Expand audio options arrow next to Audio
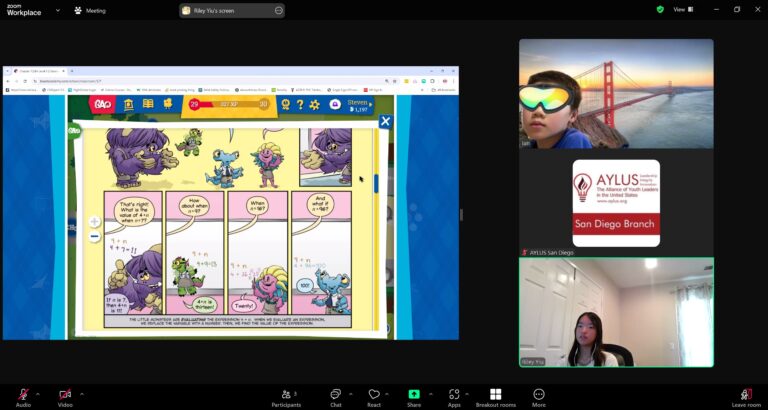 (x=38, y=393)
